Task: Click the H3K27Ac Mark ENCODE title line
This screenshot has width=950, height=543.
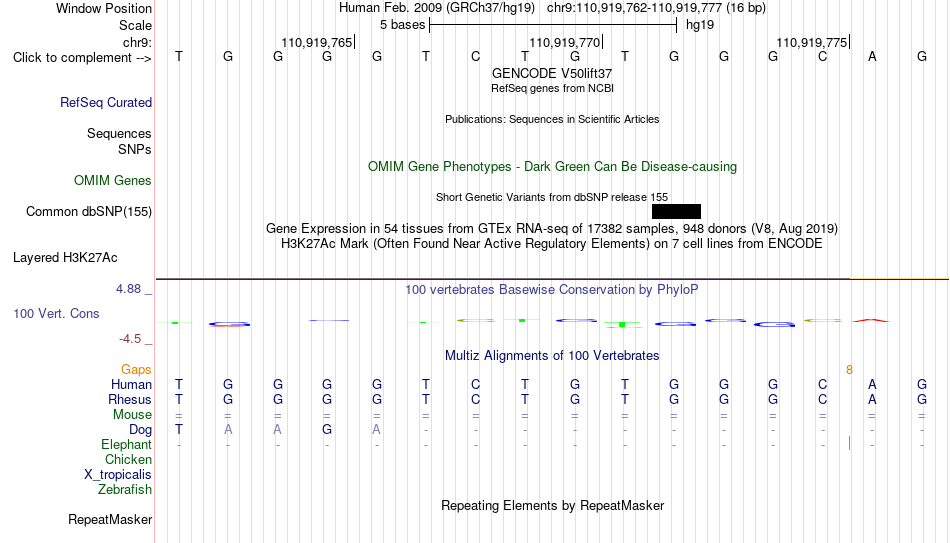Action: 552,244
